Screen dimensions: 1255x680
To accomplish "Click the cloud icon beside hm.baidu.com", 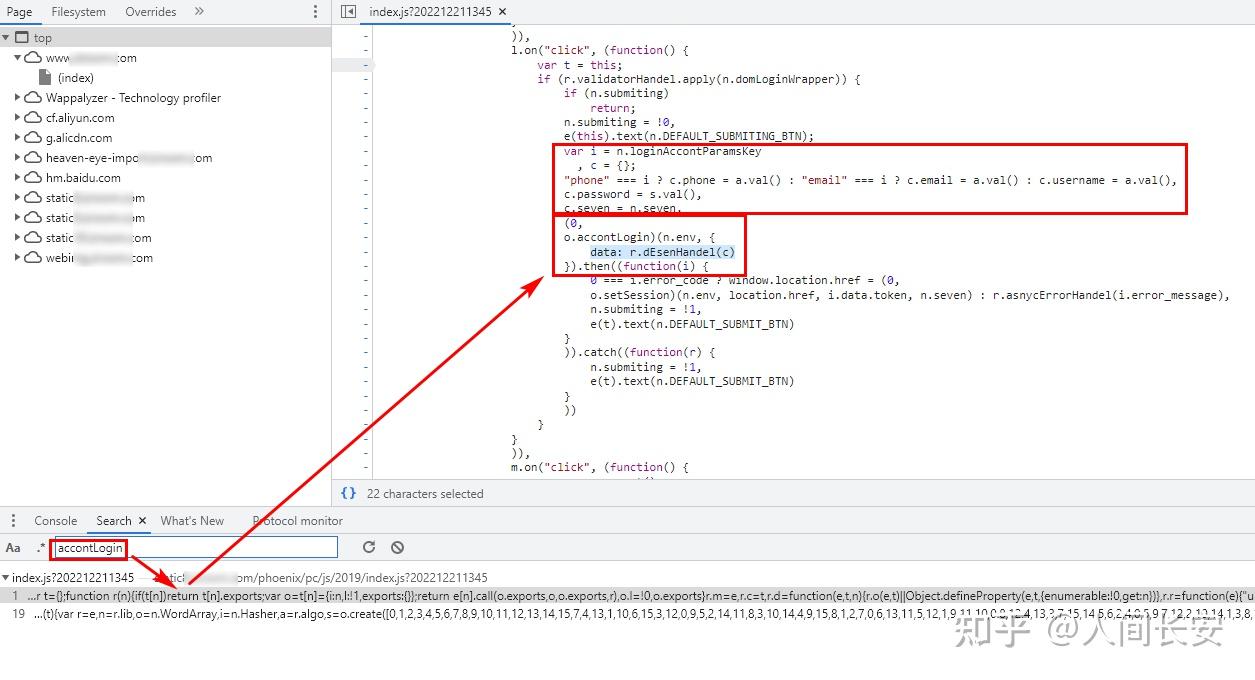I will [x=34, y=178].
